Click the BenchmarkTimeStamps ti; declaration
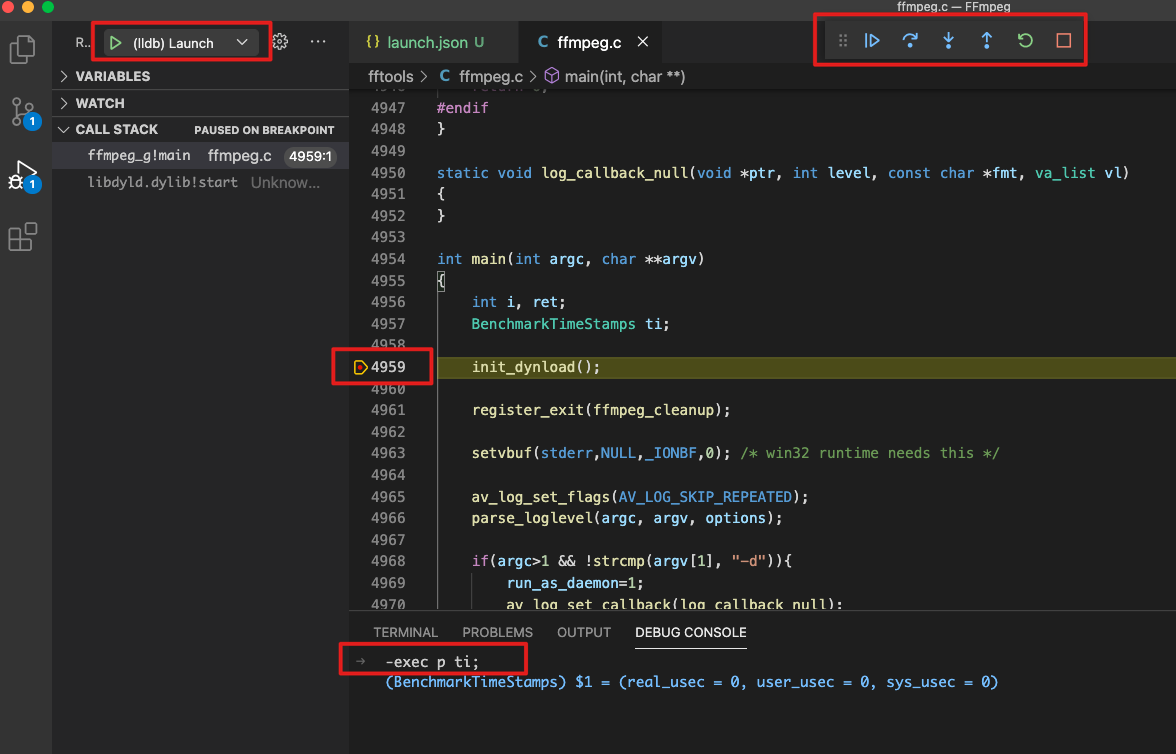This screenshot has width=1176, height=754. pyautogui.click(x=570, y=324)
